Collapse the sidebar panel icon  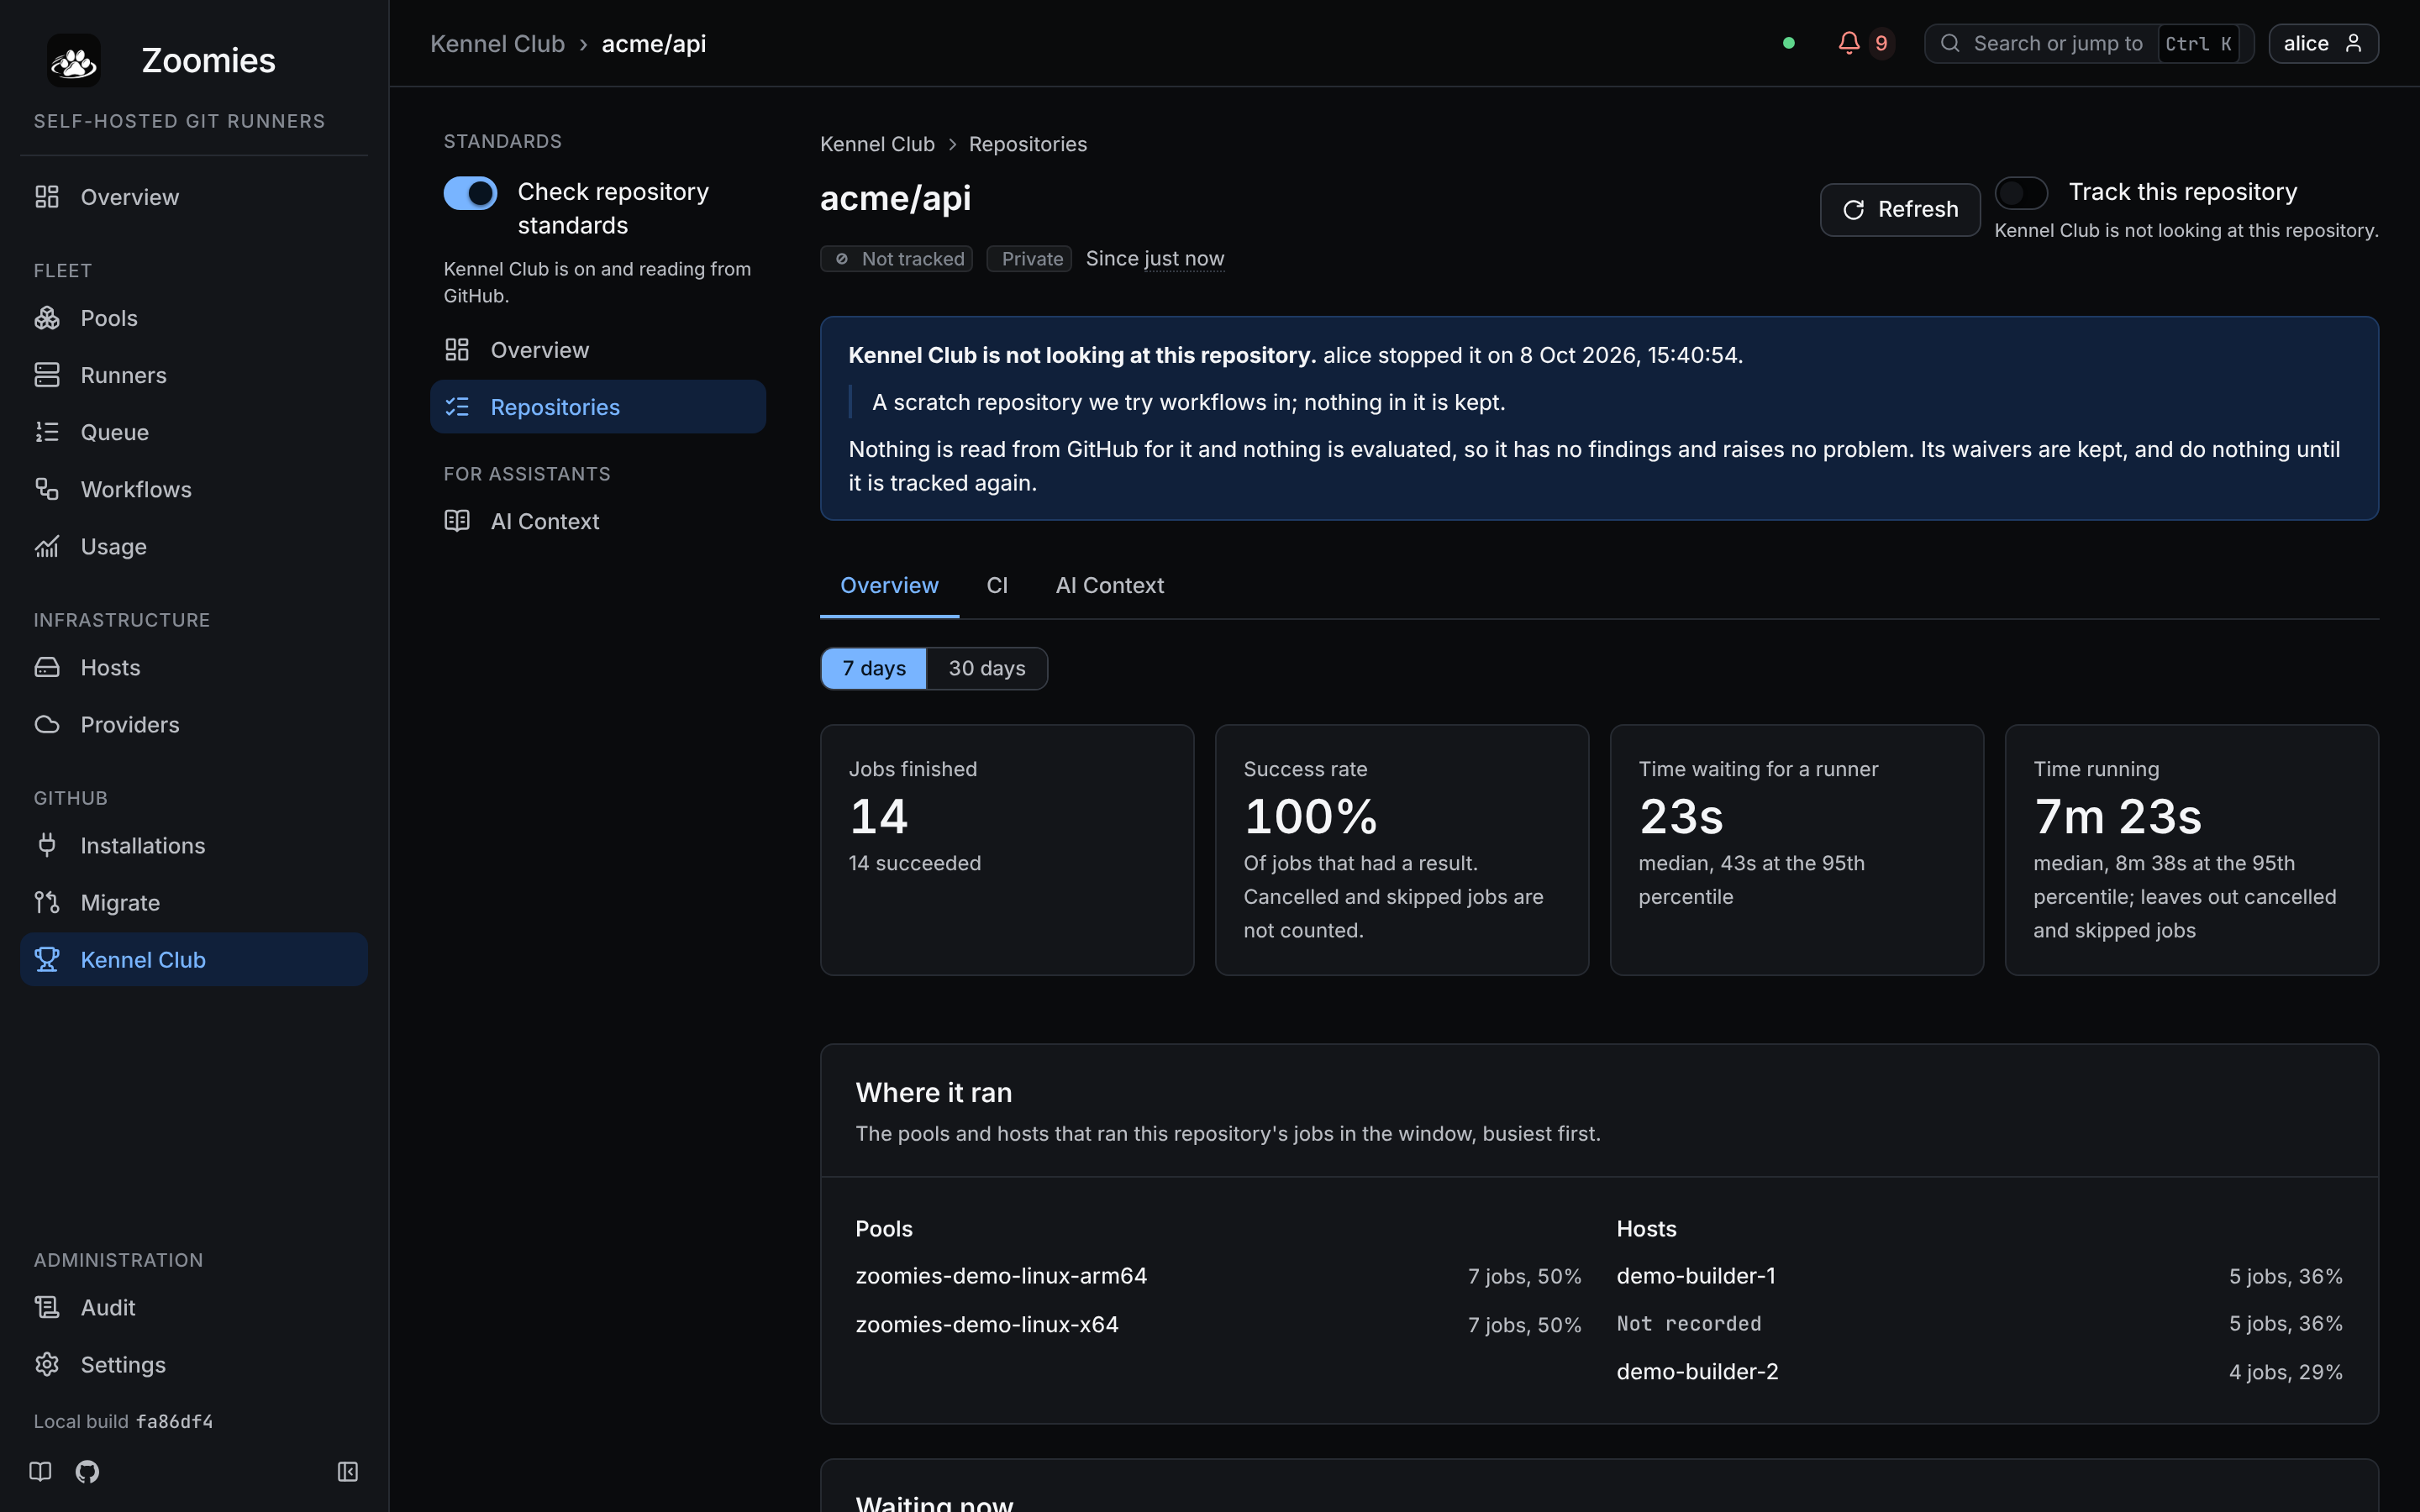(x=348, y=1471)
